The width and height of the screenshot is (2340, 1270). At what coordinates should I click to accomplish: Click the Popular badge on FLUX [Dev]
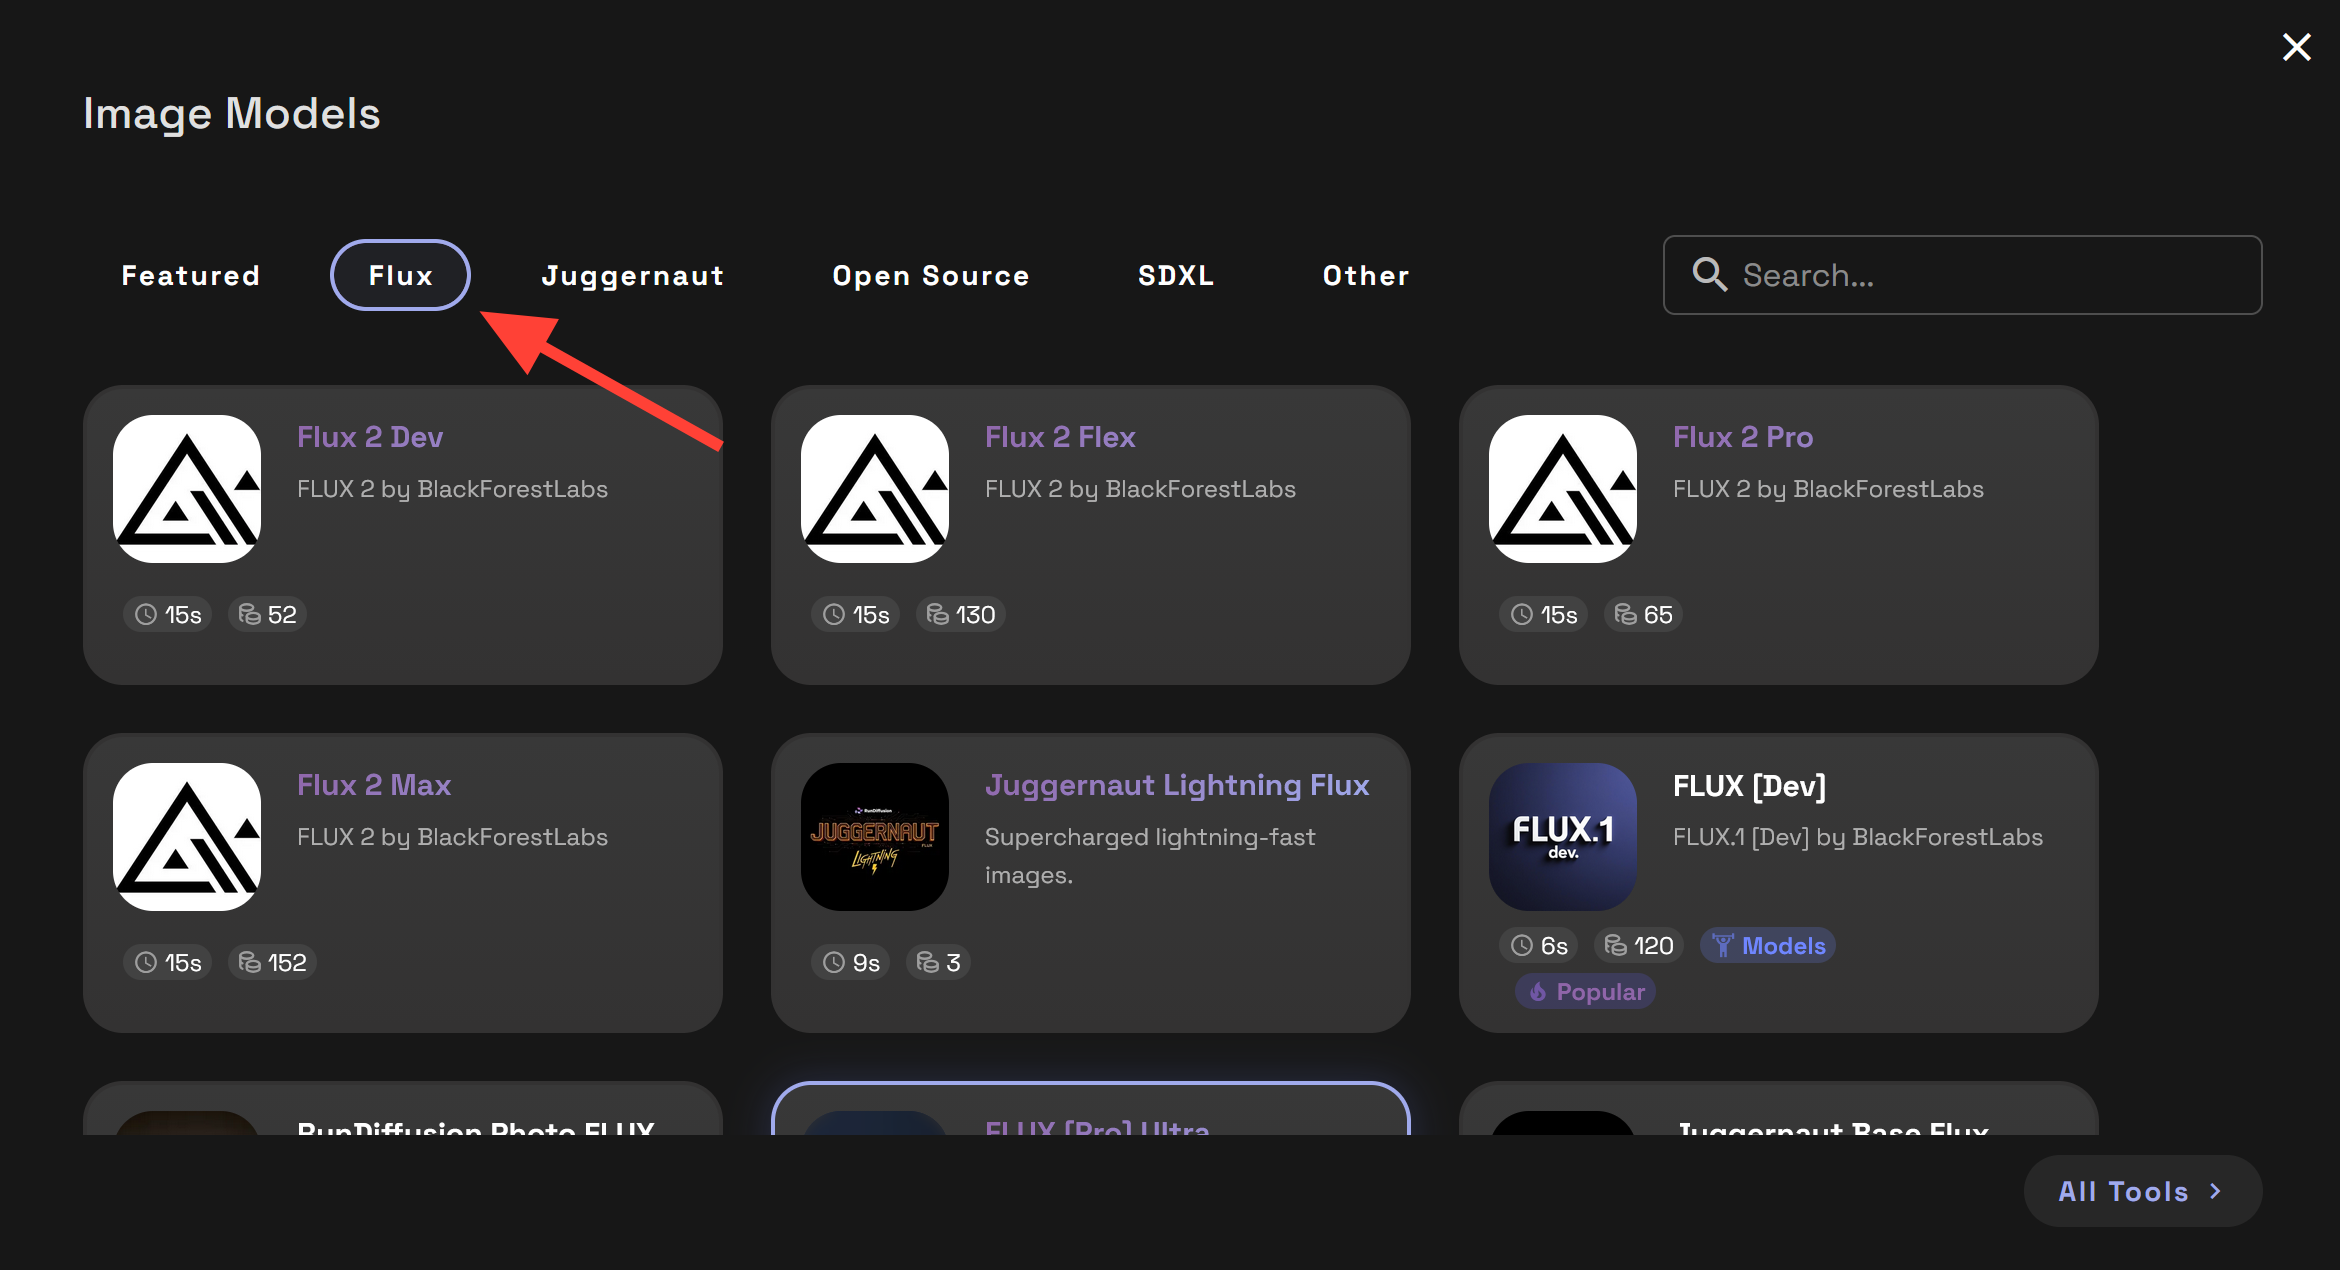click(1586, 992)
